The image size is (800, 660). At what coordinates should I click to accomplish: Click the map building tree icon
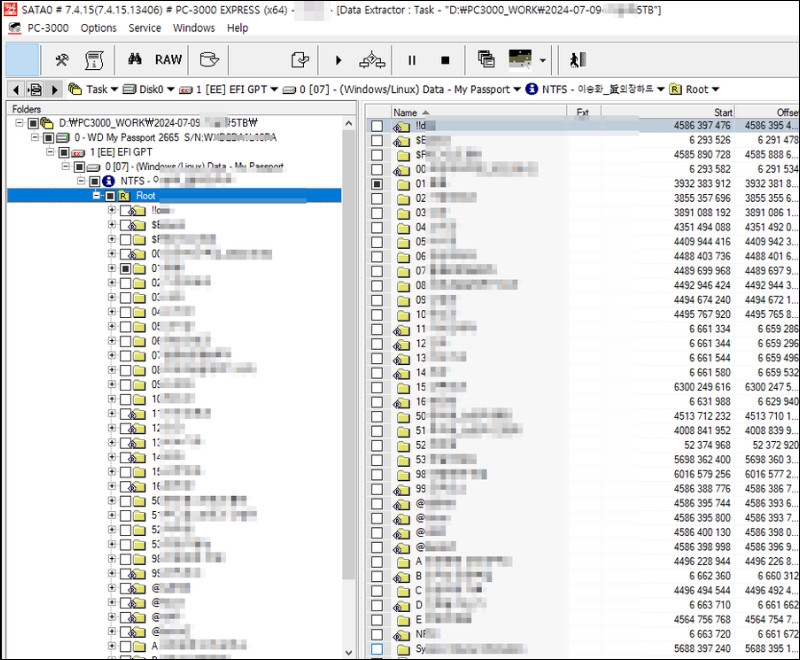pyautogui.click(x=372, y=60)
